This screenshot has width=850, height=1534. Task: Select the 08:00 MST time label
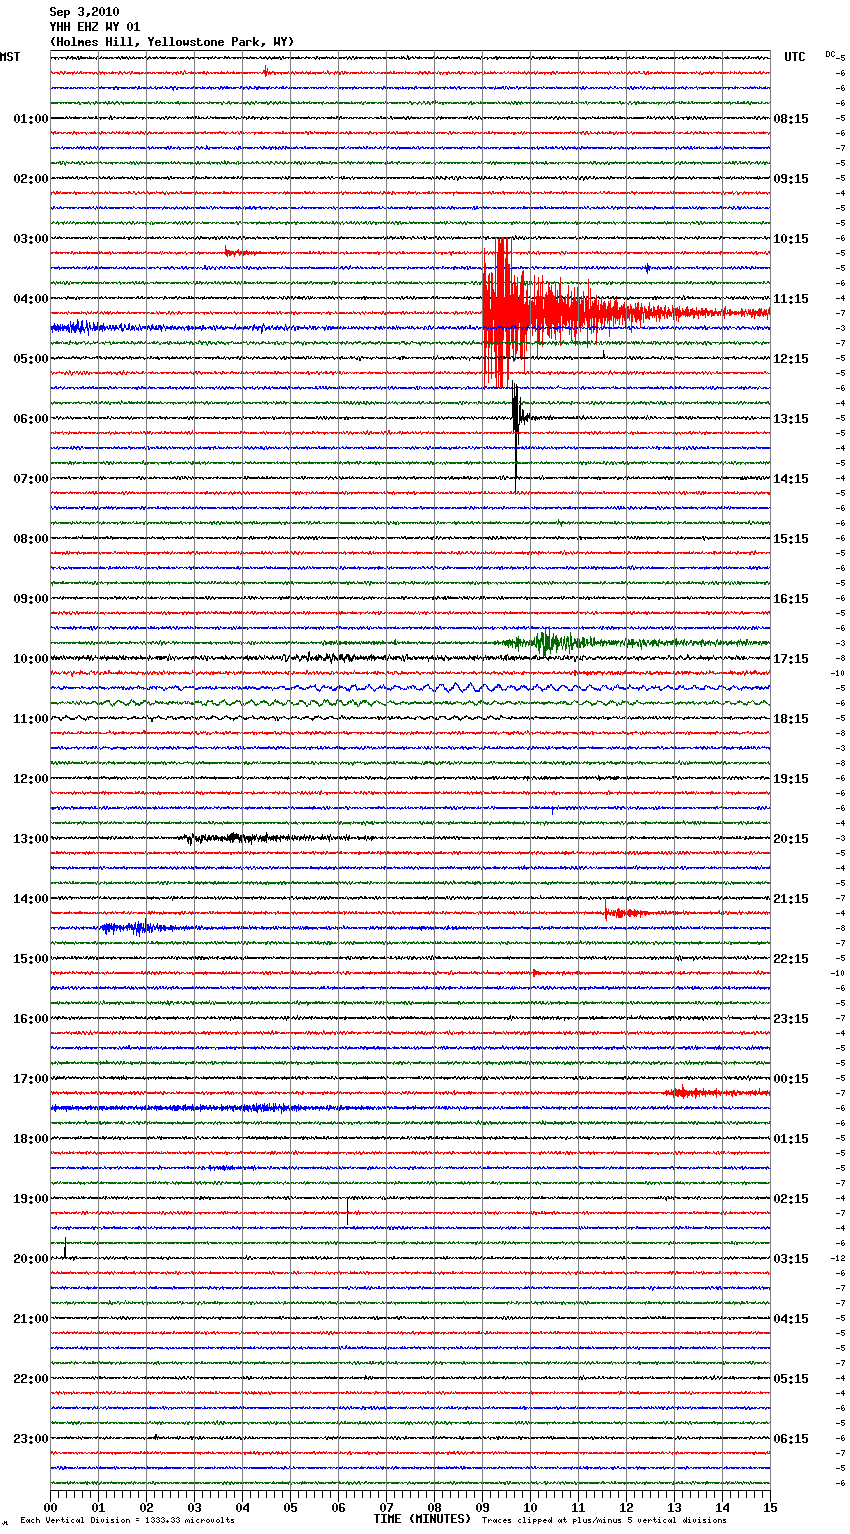click(x=31, y=539)
